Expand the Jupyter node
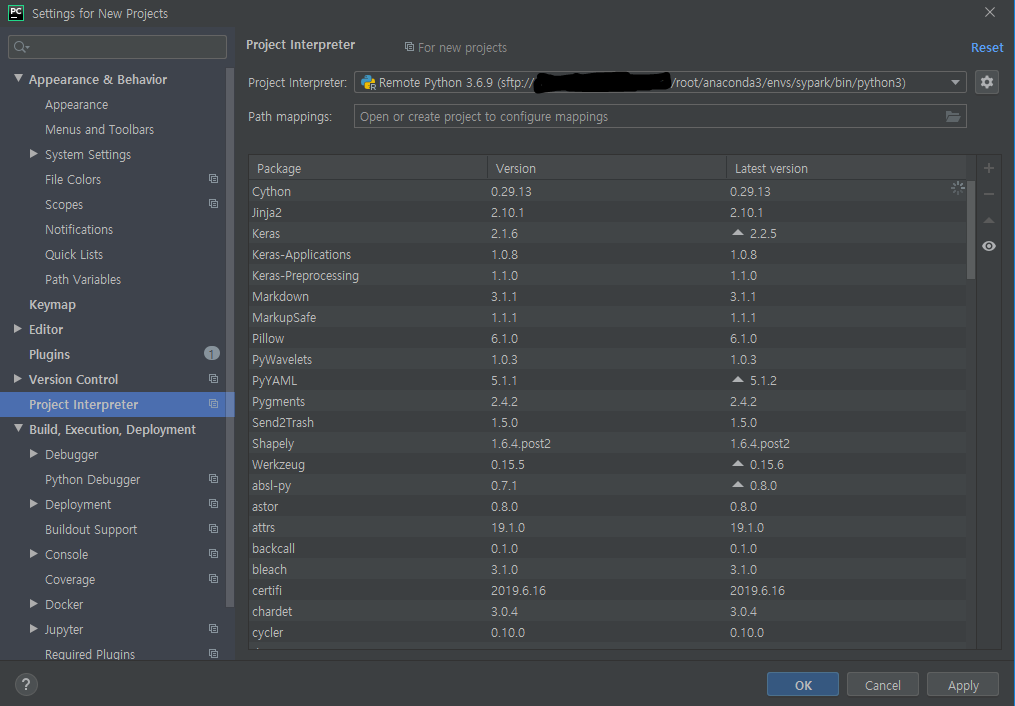The image size is (1015, 706). pyautogui.click(x=34, y=628)
